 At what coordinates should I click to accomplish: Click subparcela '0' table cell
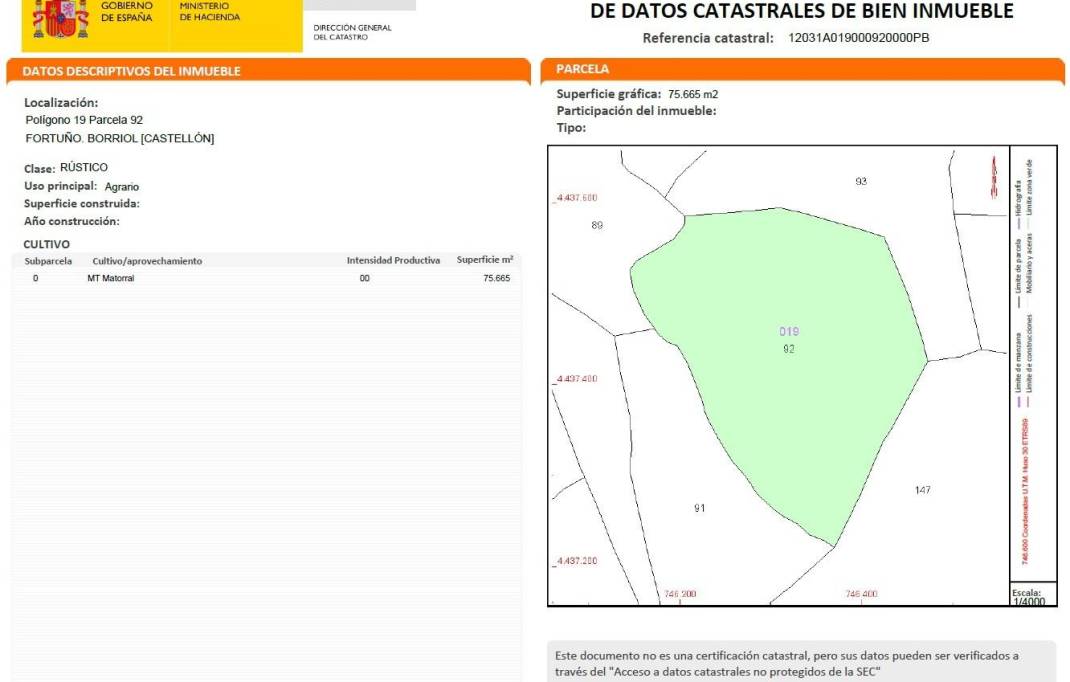click(x=35, y=279)
